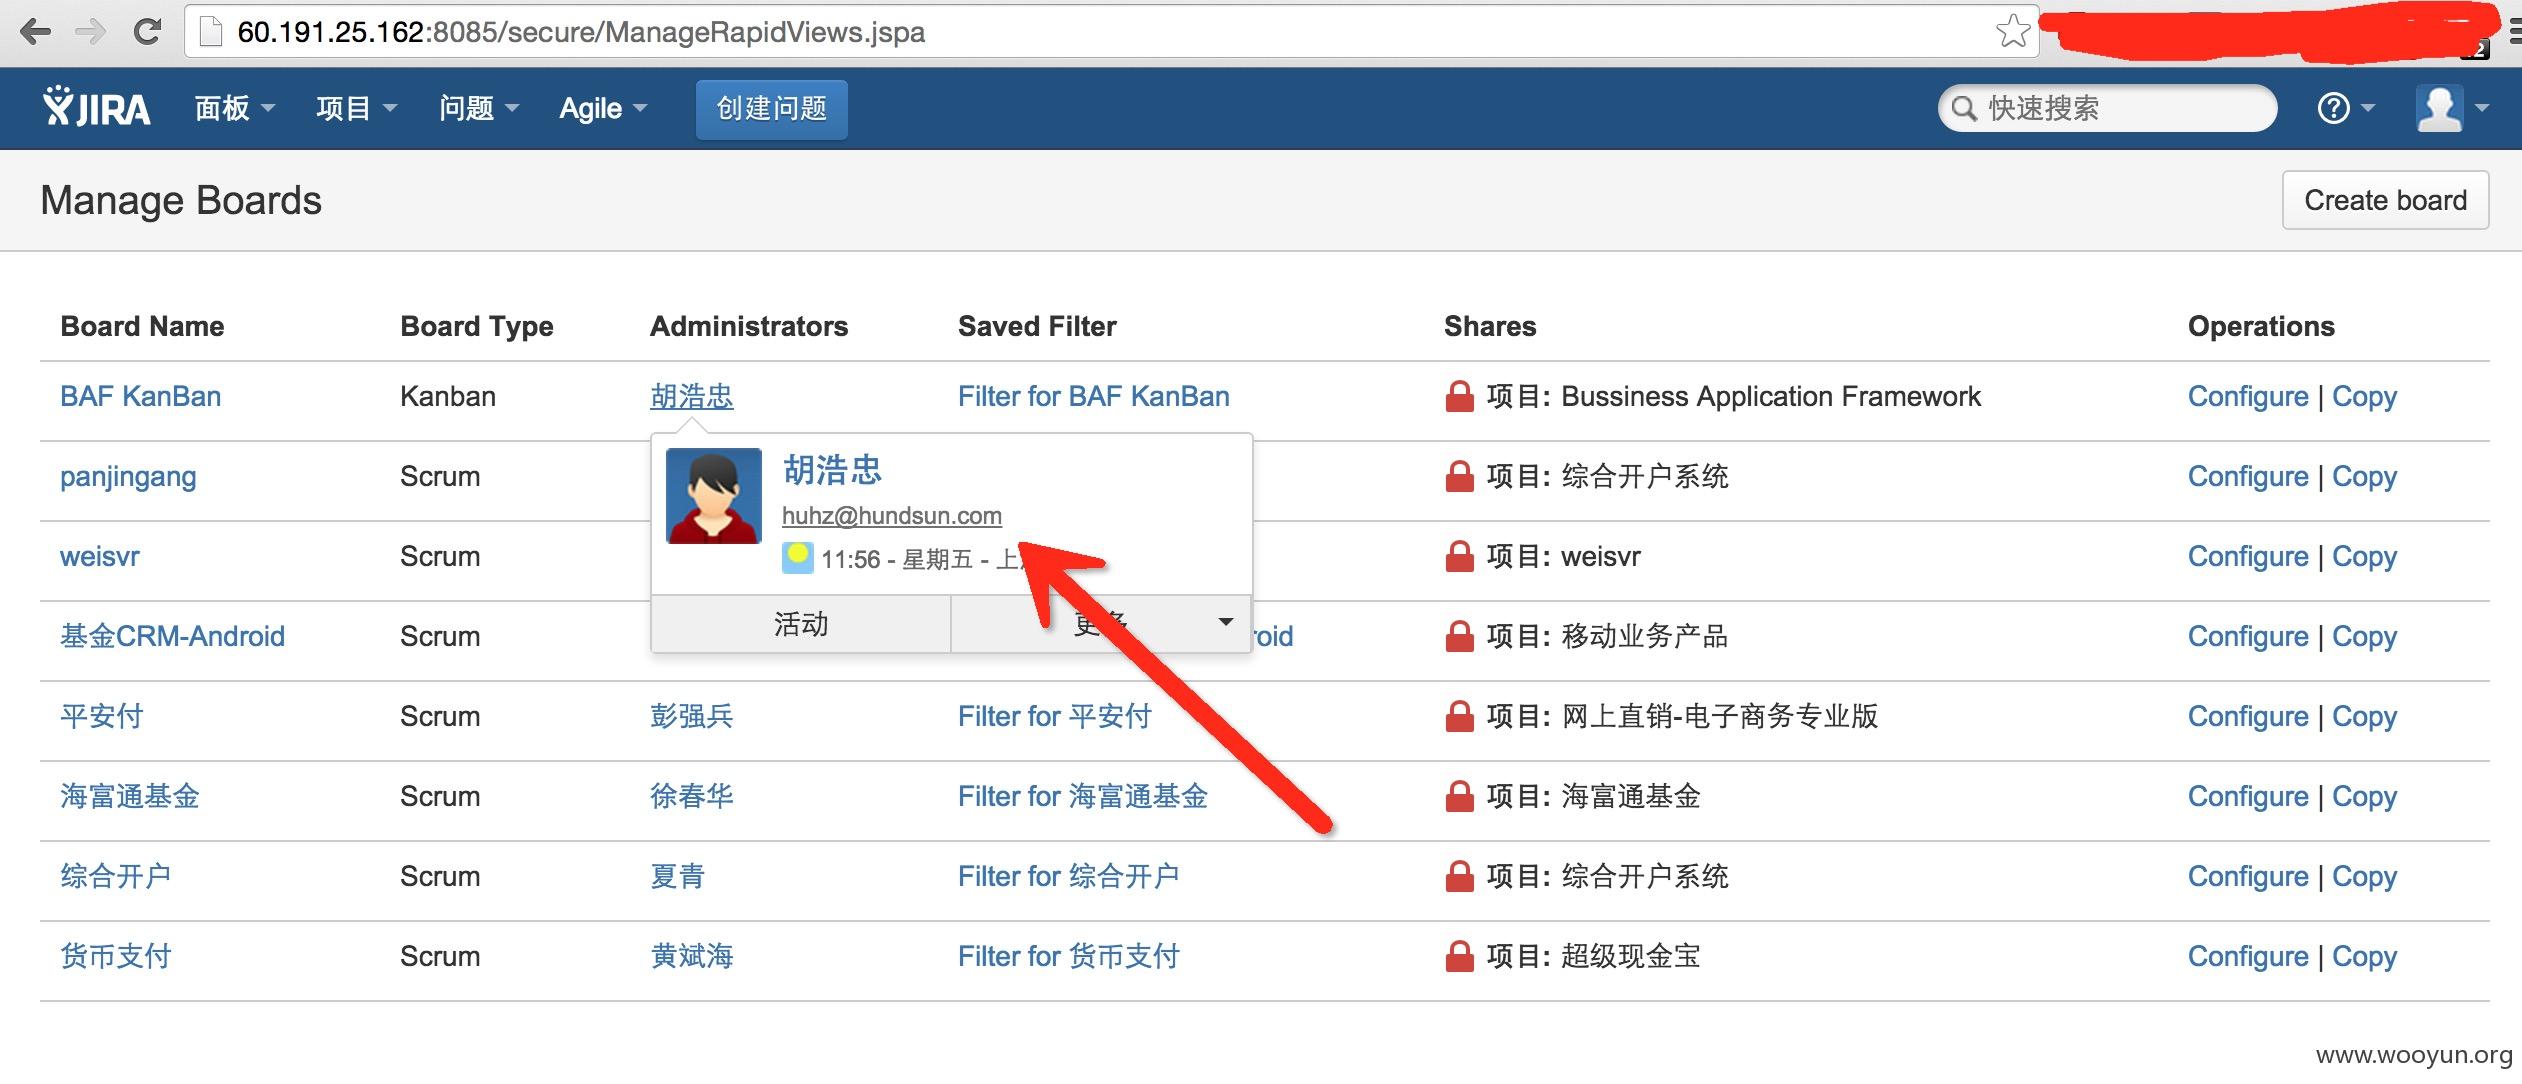Click the 胡浩忠 avatar in the popup
Image resolution: width=2522 pixels, height=1084 pixels.
pos(714,496)
